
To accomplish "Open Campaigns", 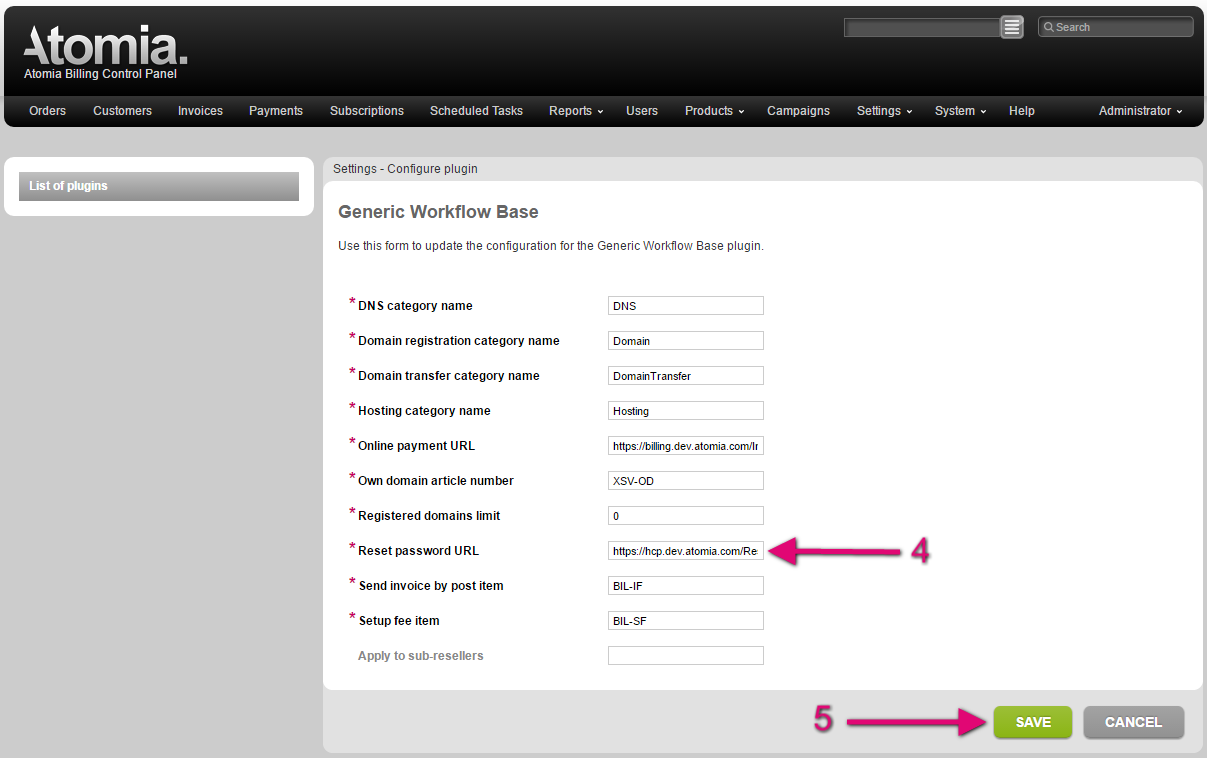I will pos(798,111).
